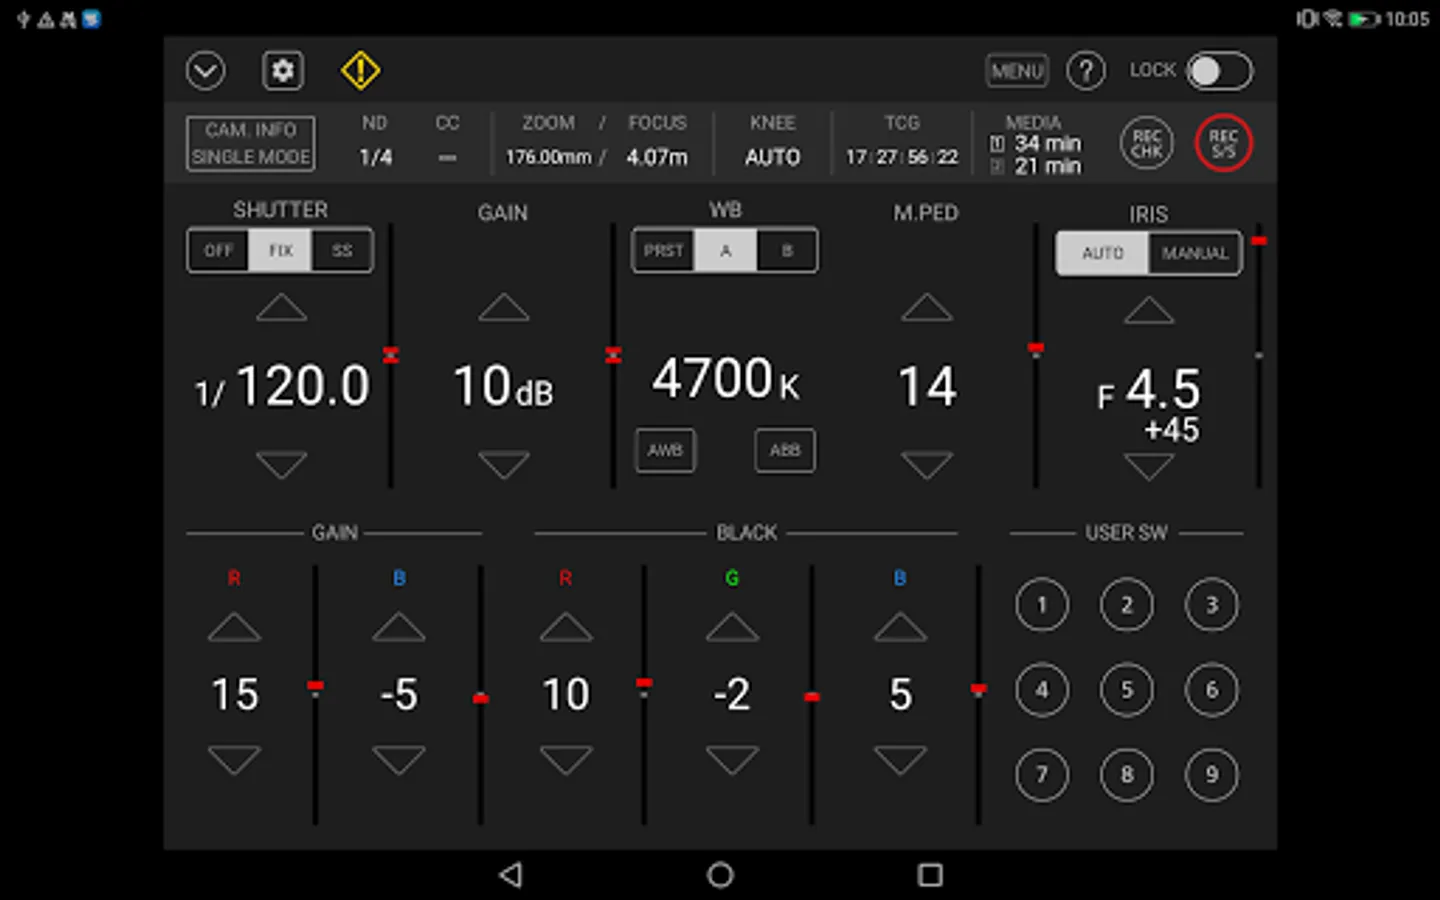The height and width of the screenshot is (900, 1440).
Task: Select white balance memory B
Action: [787, 250]
